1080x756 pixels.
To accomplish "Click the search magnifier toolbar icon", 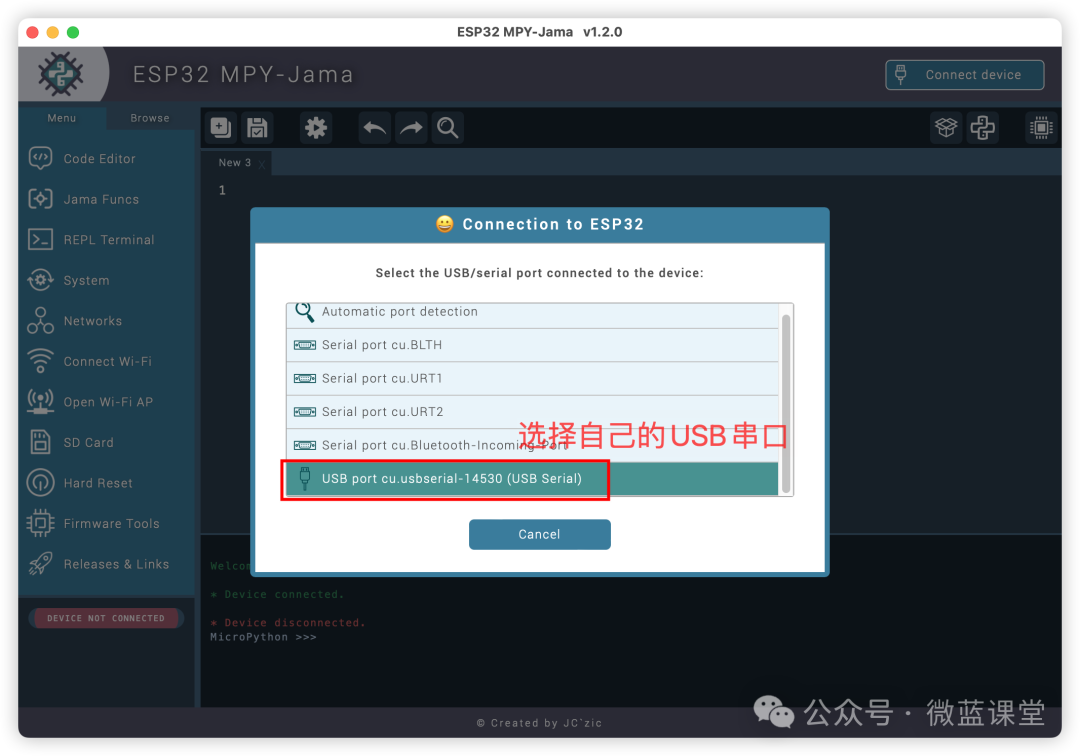I will [x=448, y=127].
